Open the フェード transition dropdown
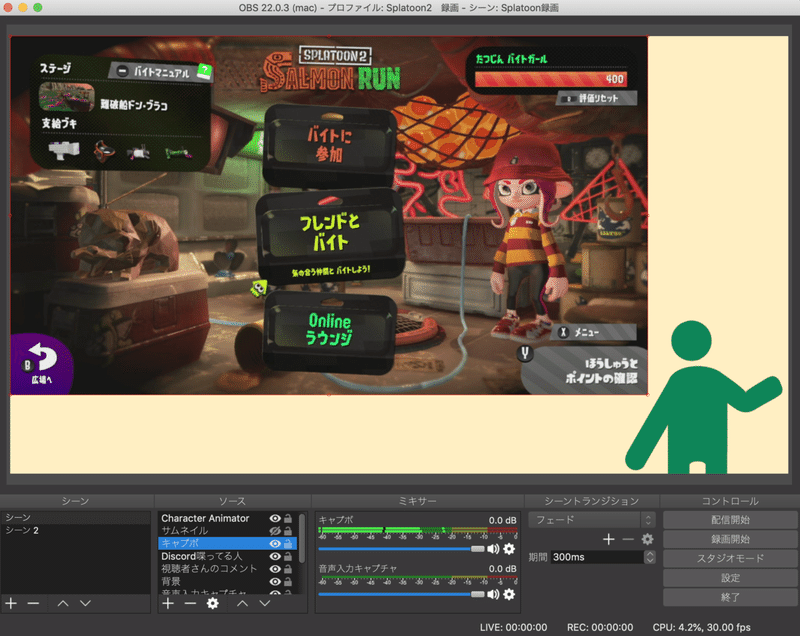 (x=591, y=520)
